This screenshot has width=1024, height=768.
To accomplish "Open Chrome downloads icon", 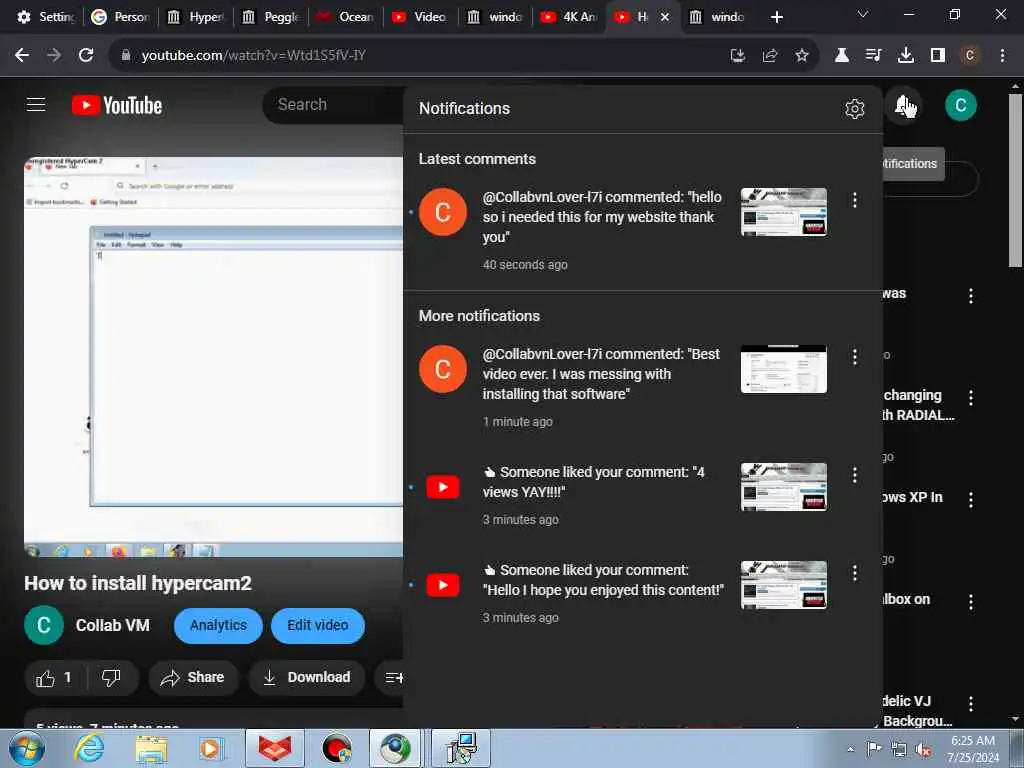I will click(x=906, y=56).
